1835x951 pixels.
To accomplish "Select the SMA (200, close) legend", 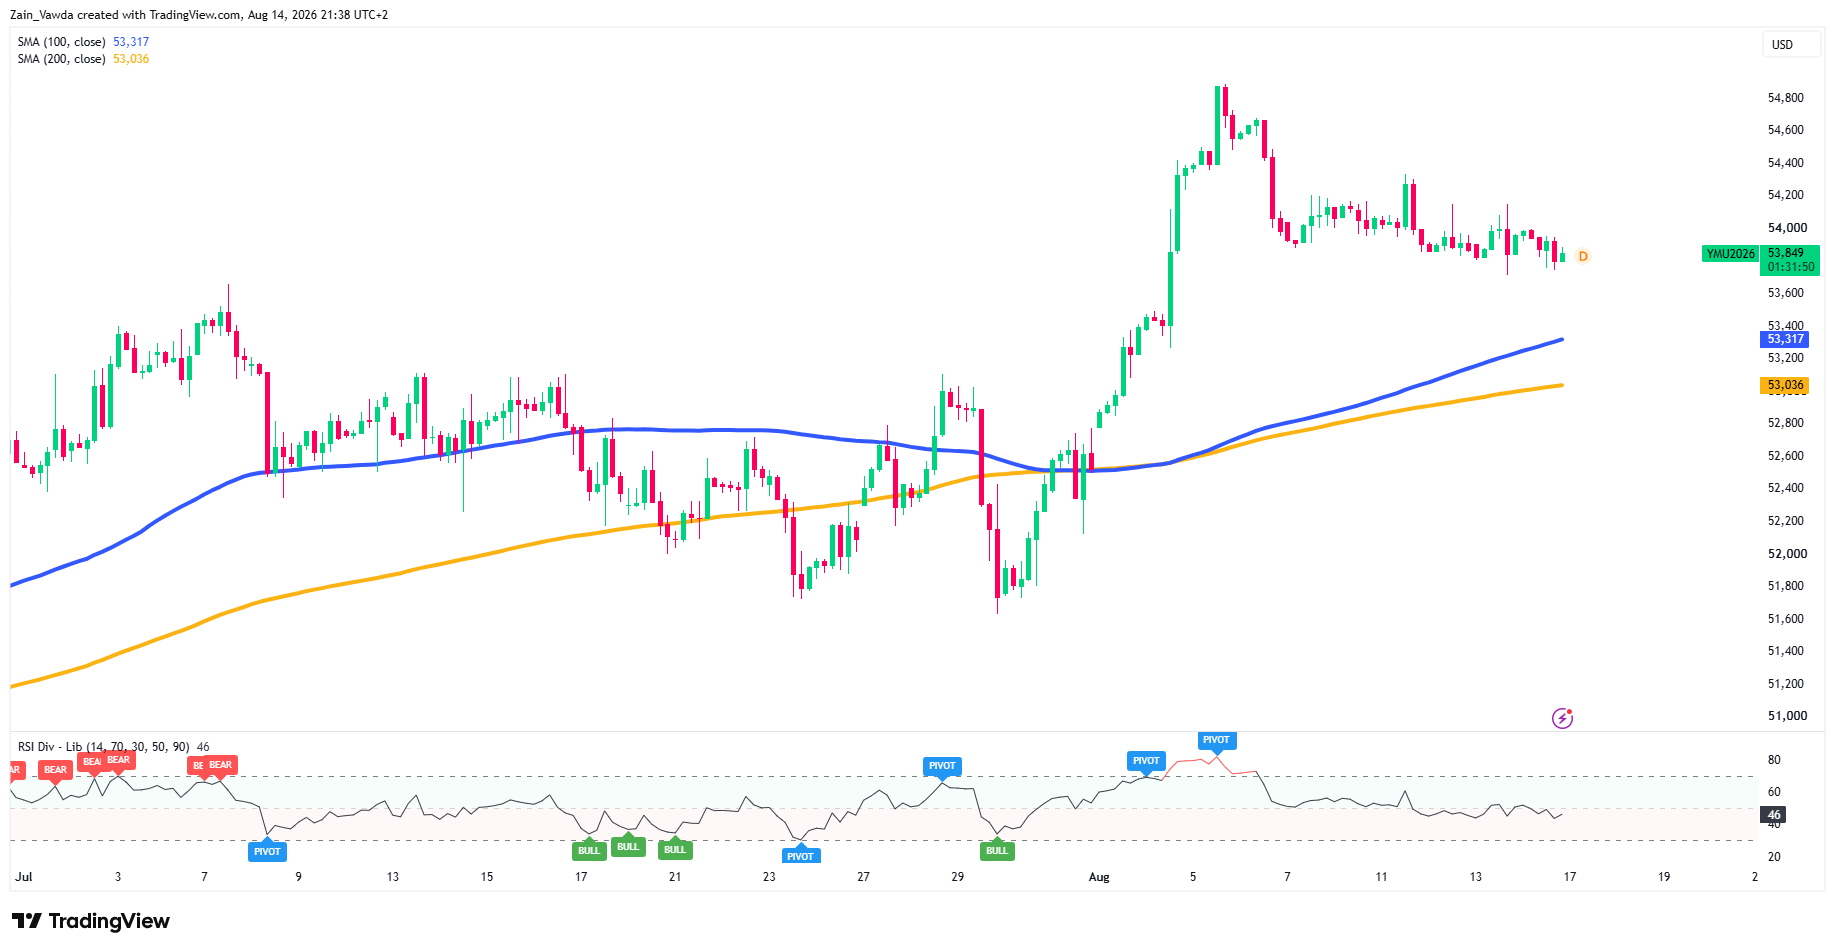I will point(83,59).
